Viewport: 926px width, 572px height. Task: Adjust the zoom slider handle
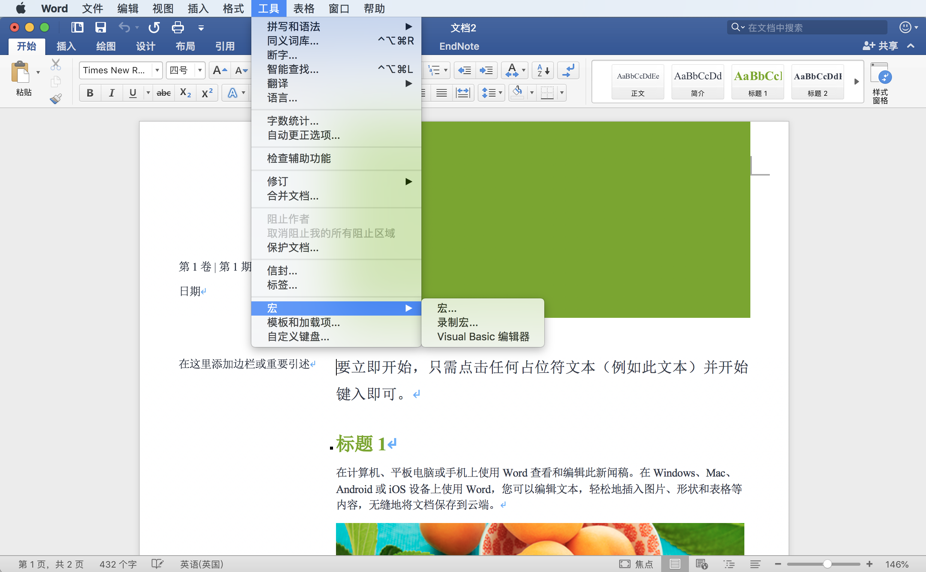click(827, 564)
